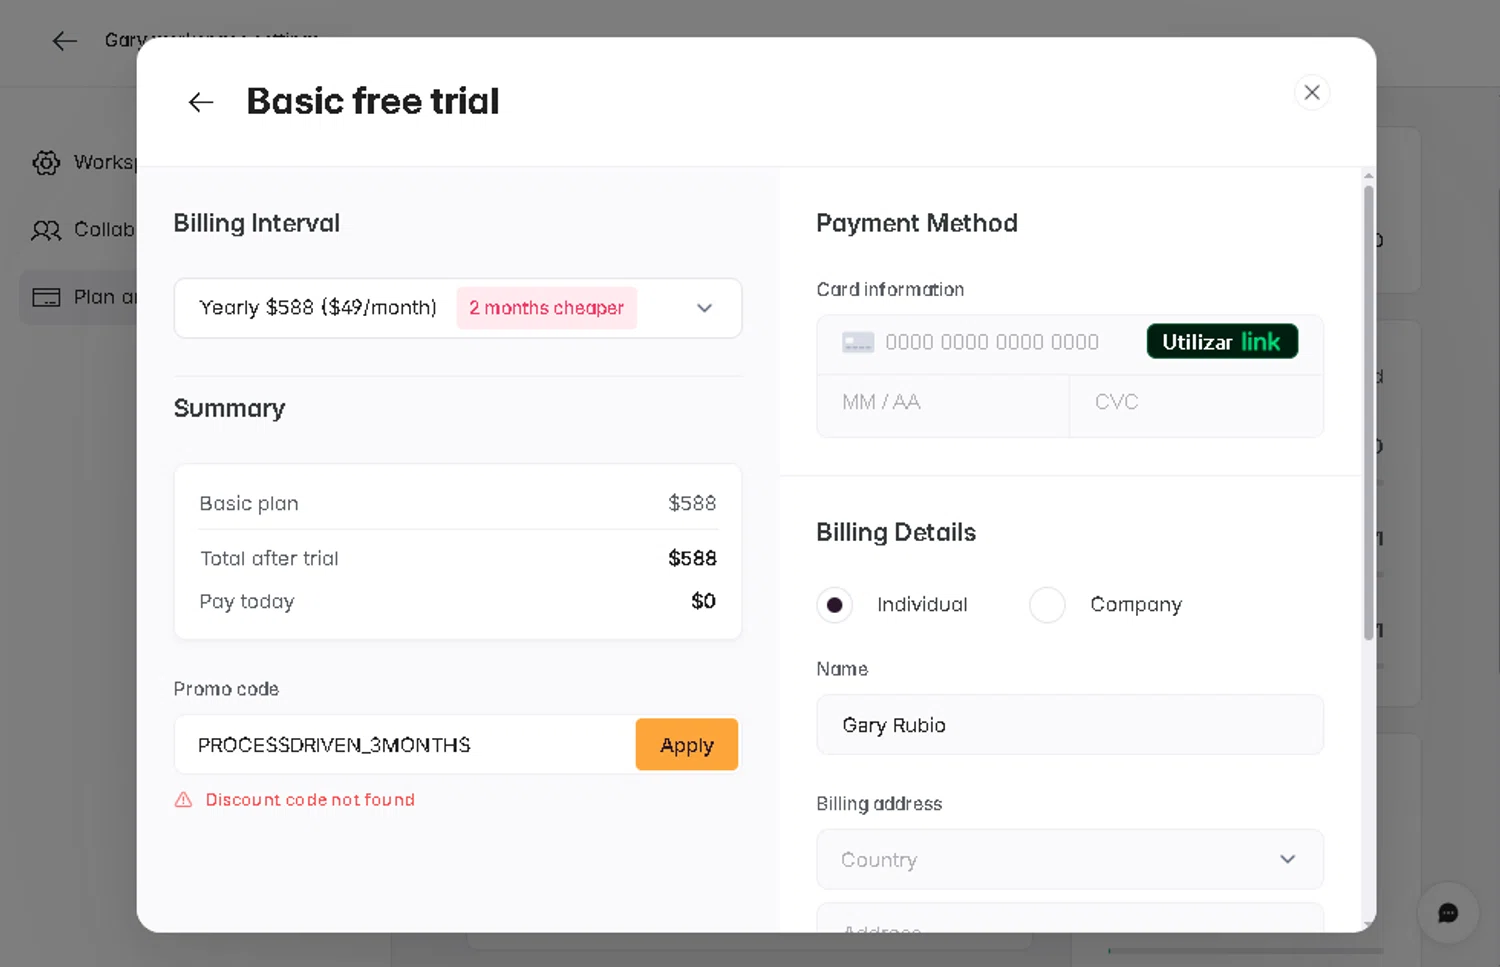Click the Billing Interval chevron arrow
The height and width of the screenshot is (967, 1500).
pyautogui.click(x=705, y=308)
